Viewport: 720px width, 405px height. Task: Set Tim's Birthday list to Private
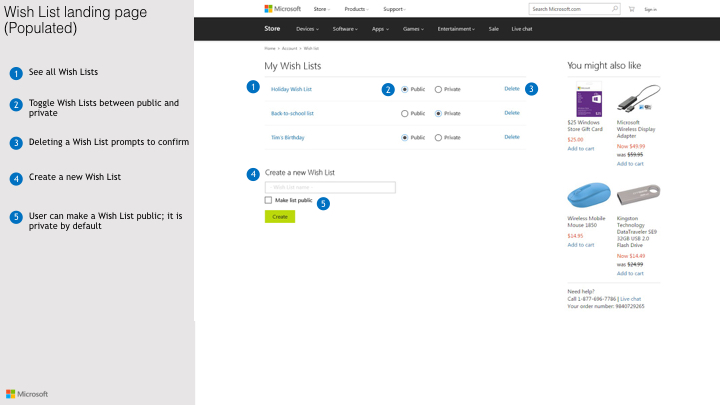[438, 138]
